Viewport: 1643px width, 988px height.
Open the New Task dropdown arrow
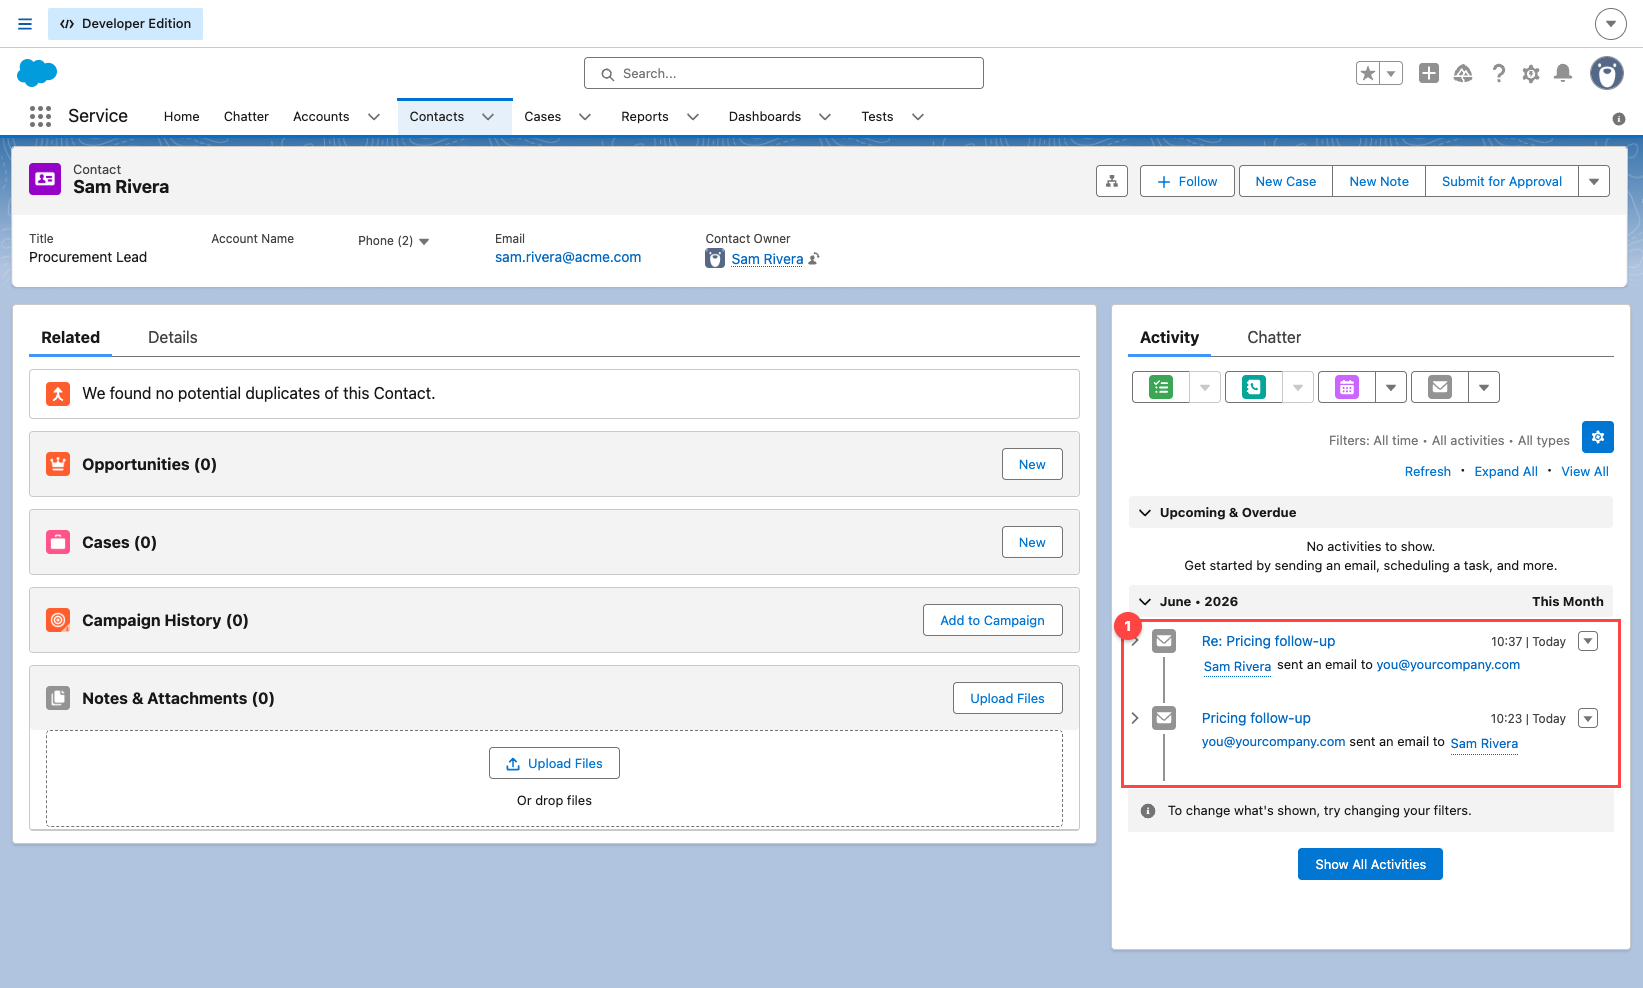pyautogui.click(x=1205, y=387)
